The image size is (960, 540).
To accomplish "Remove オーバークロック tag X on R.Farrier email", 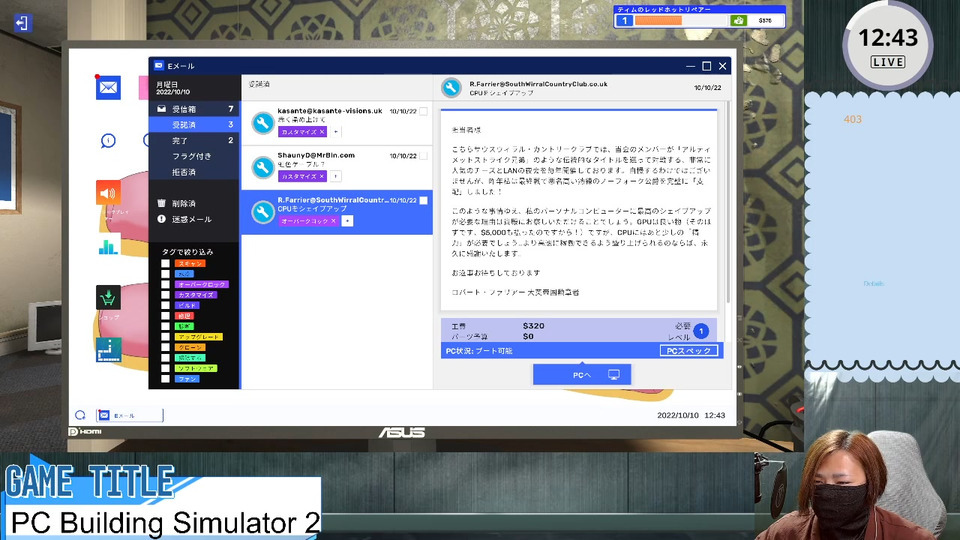I will click(x=334, y=221).
